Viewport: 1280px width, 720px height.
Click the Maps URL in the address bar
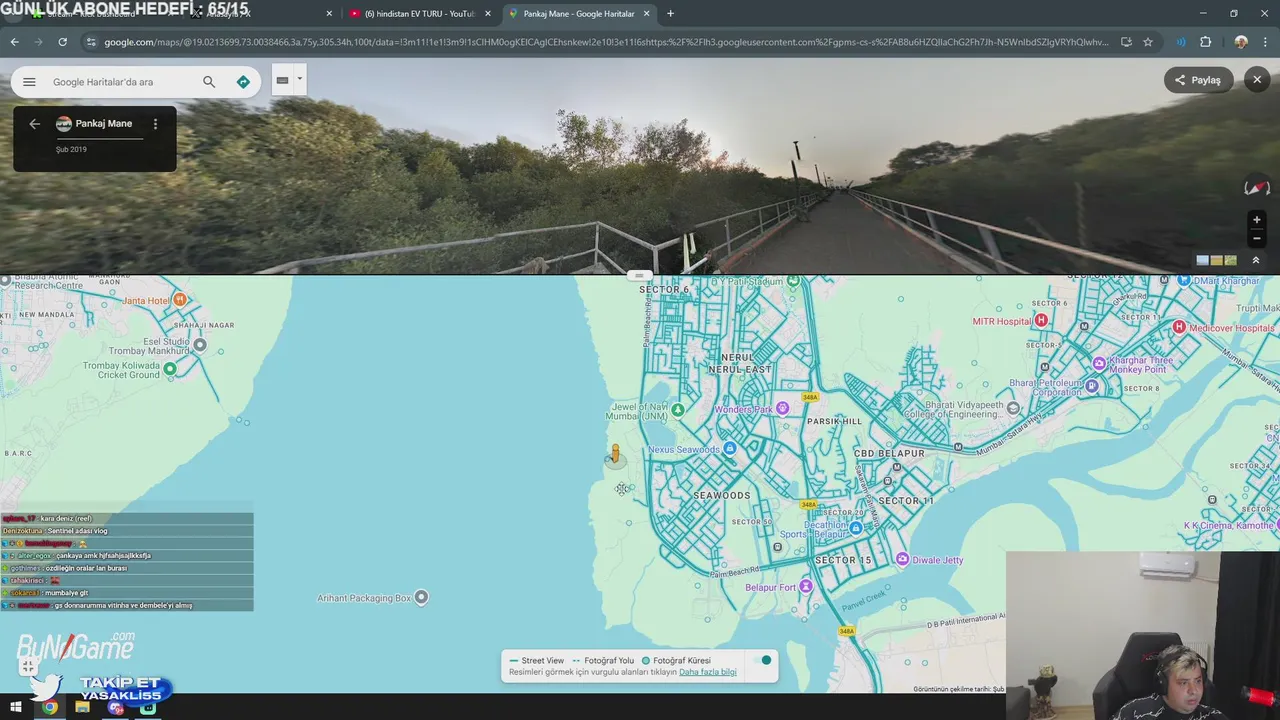(x=606, y=42)
